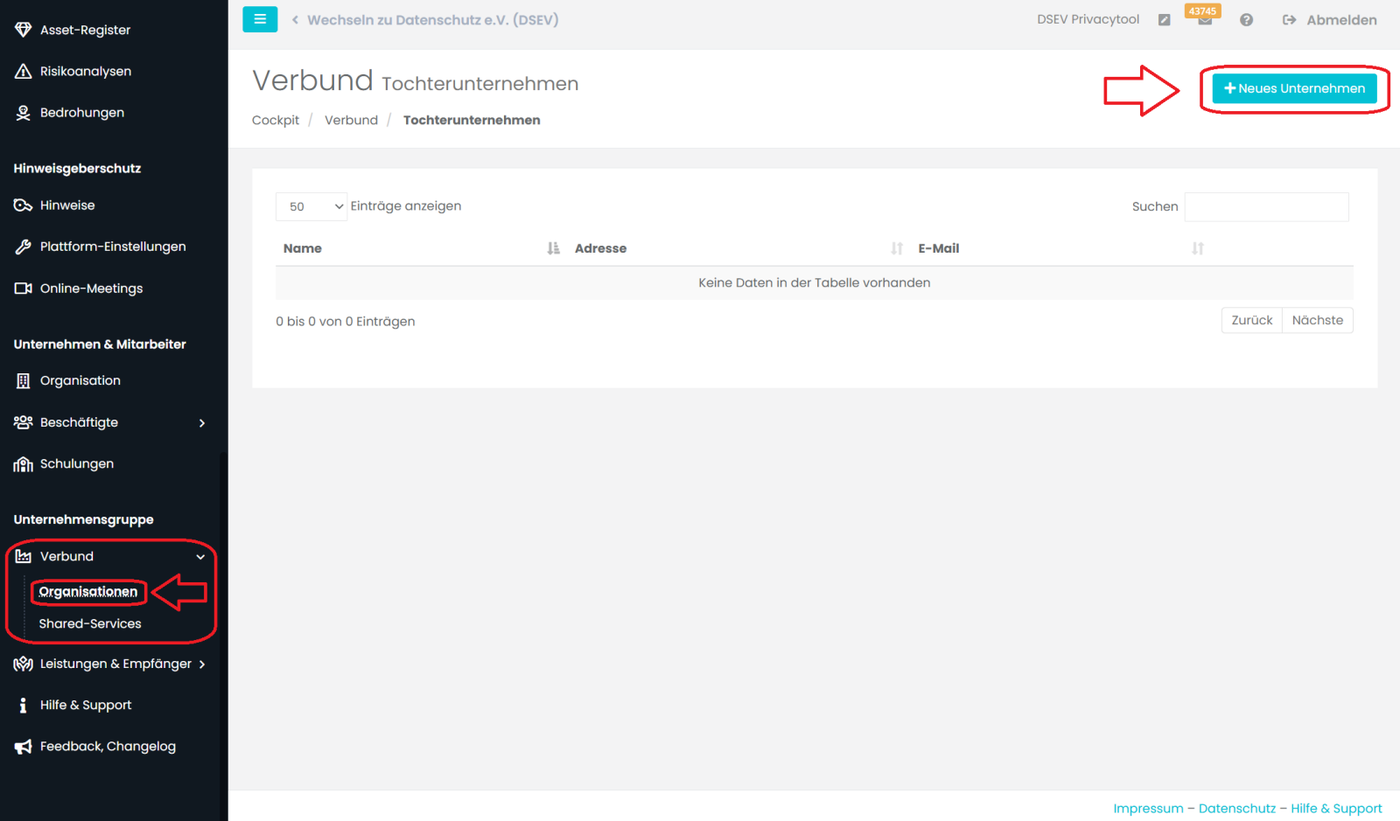Image resolution: width=1400 pixels, height=821 pixels.
Task: Open the Hilfe & Support footer link
Action: tap(1336, 808)
